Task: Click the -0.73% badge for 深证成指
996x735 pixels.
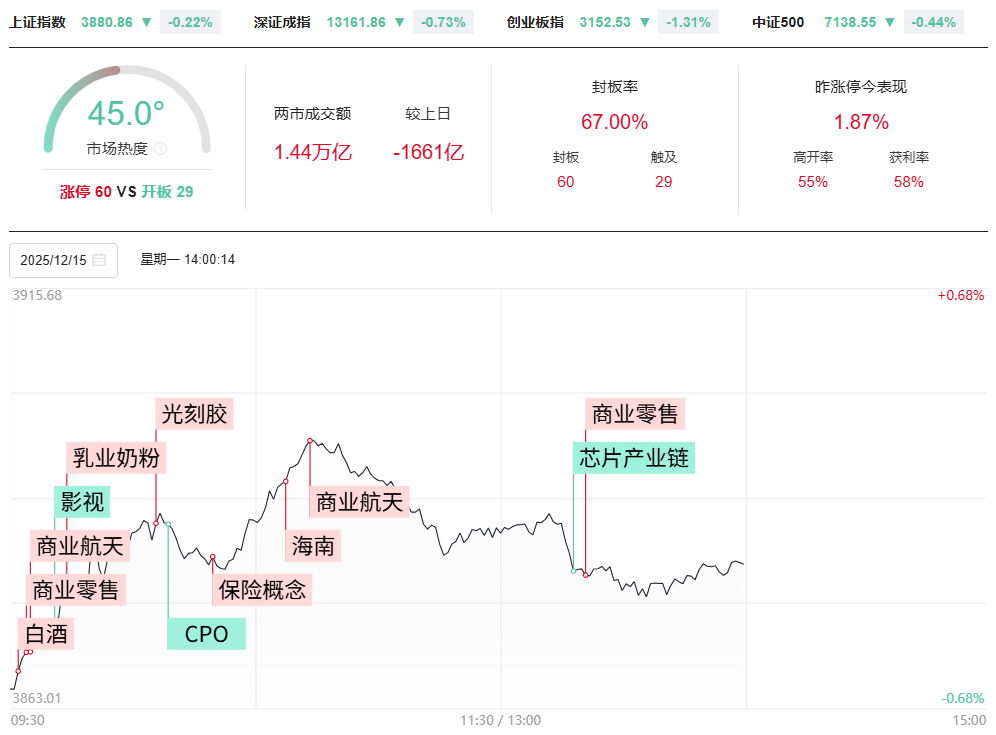Action: pyautogui.click(x=443, y=22)
